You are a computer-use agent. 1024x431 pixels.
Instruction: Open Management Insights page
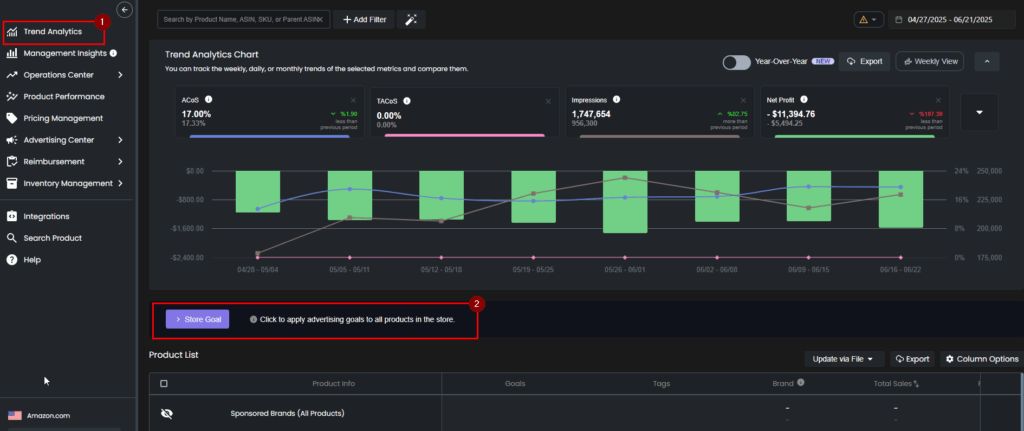click(64, 54)
